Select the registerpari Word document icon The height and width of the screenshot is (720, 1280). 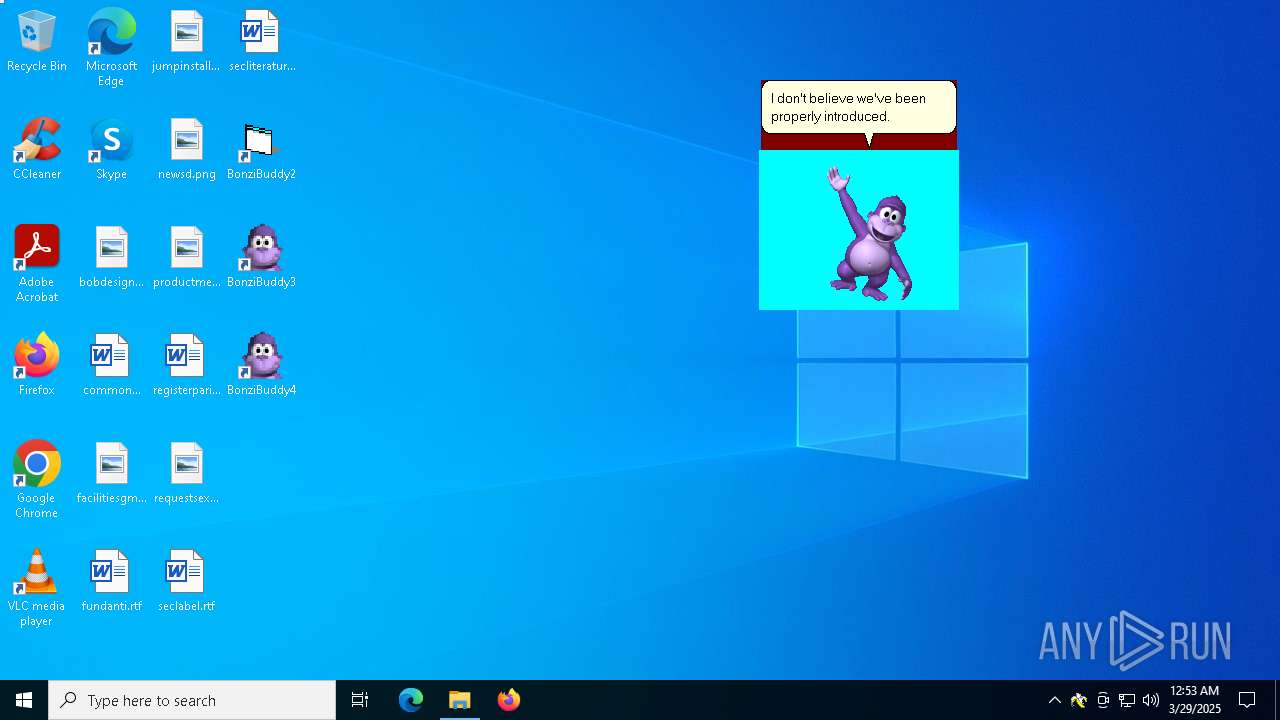click(x=186, y=365)
